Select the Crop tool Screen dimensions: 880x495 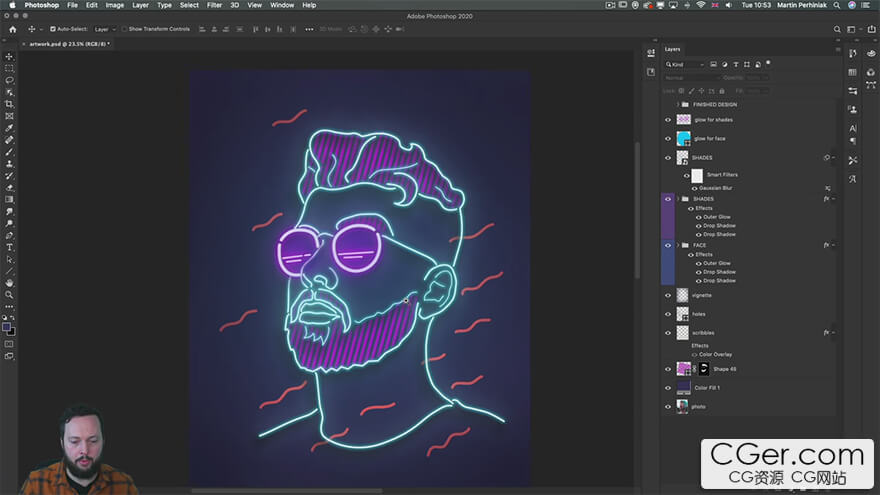coord(10,104)
